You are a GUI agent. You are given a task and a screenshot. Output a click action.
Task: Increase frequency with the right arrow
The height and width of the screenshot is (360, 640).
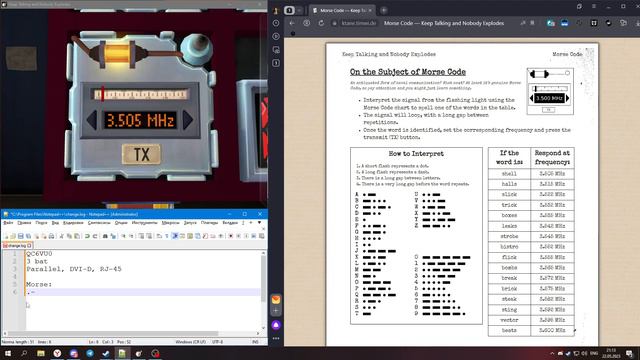188,120
